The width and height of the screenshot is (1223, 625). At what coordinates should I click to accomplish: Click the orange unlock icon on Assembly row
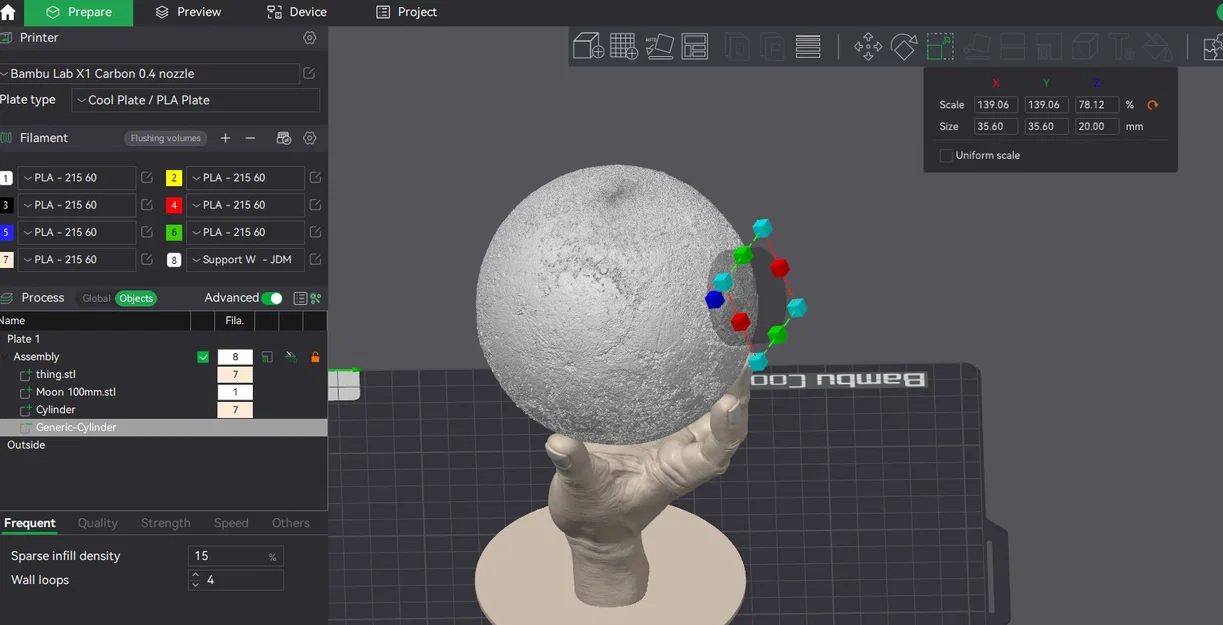tap(315, 357)
